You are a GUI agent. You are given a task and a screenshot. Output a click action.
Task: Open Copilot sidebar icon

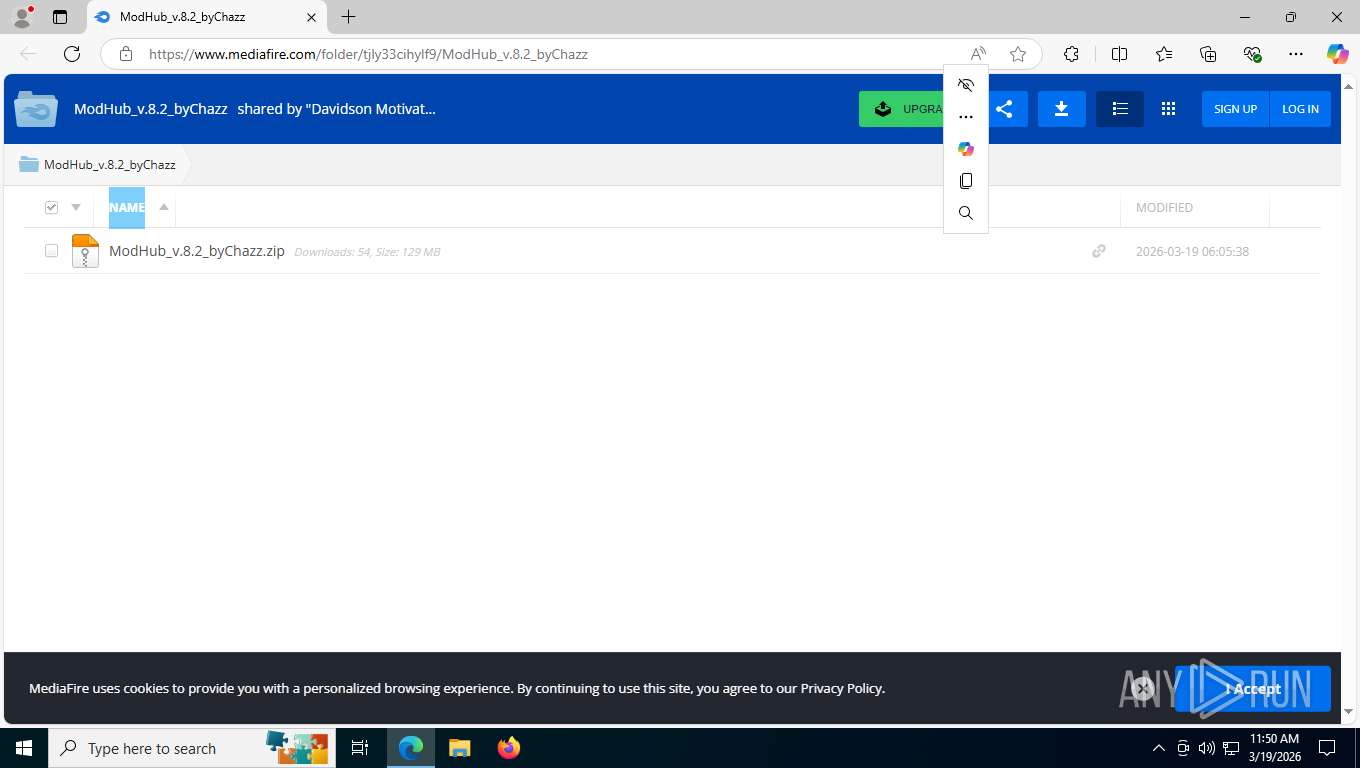1338,54
